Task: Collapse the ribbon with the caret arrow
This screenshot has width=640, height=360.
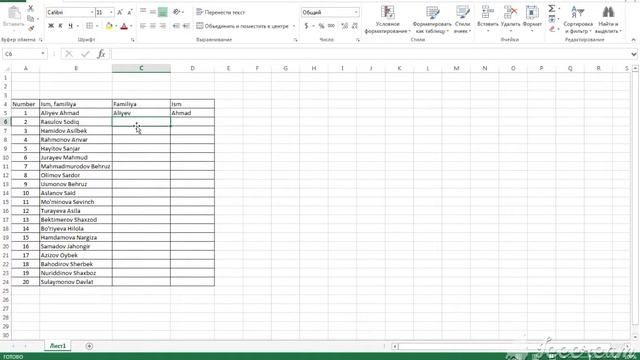Action: click(x=633, y=40)
